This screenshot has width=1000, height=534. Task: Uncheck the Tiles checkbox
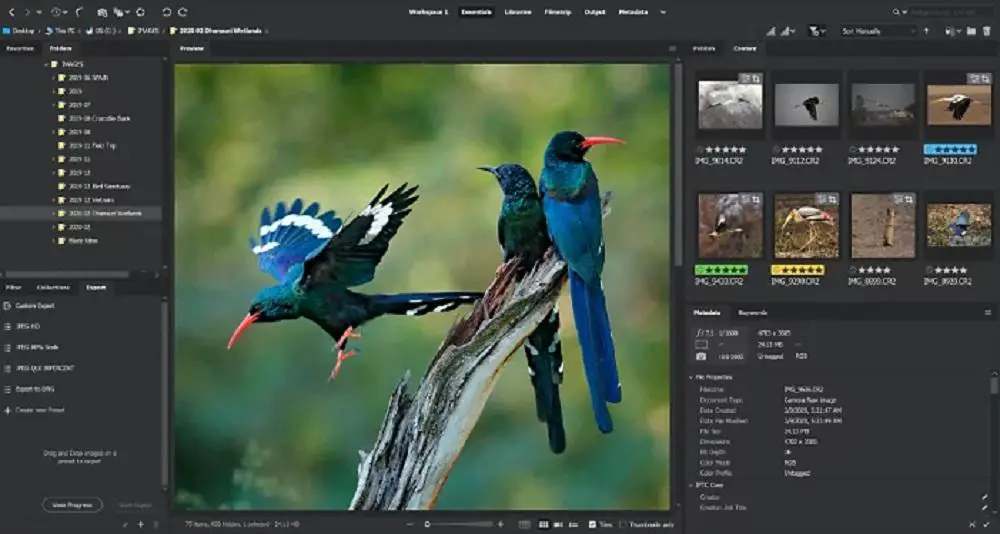click(x=591, y=524)
